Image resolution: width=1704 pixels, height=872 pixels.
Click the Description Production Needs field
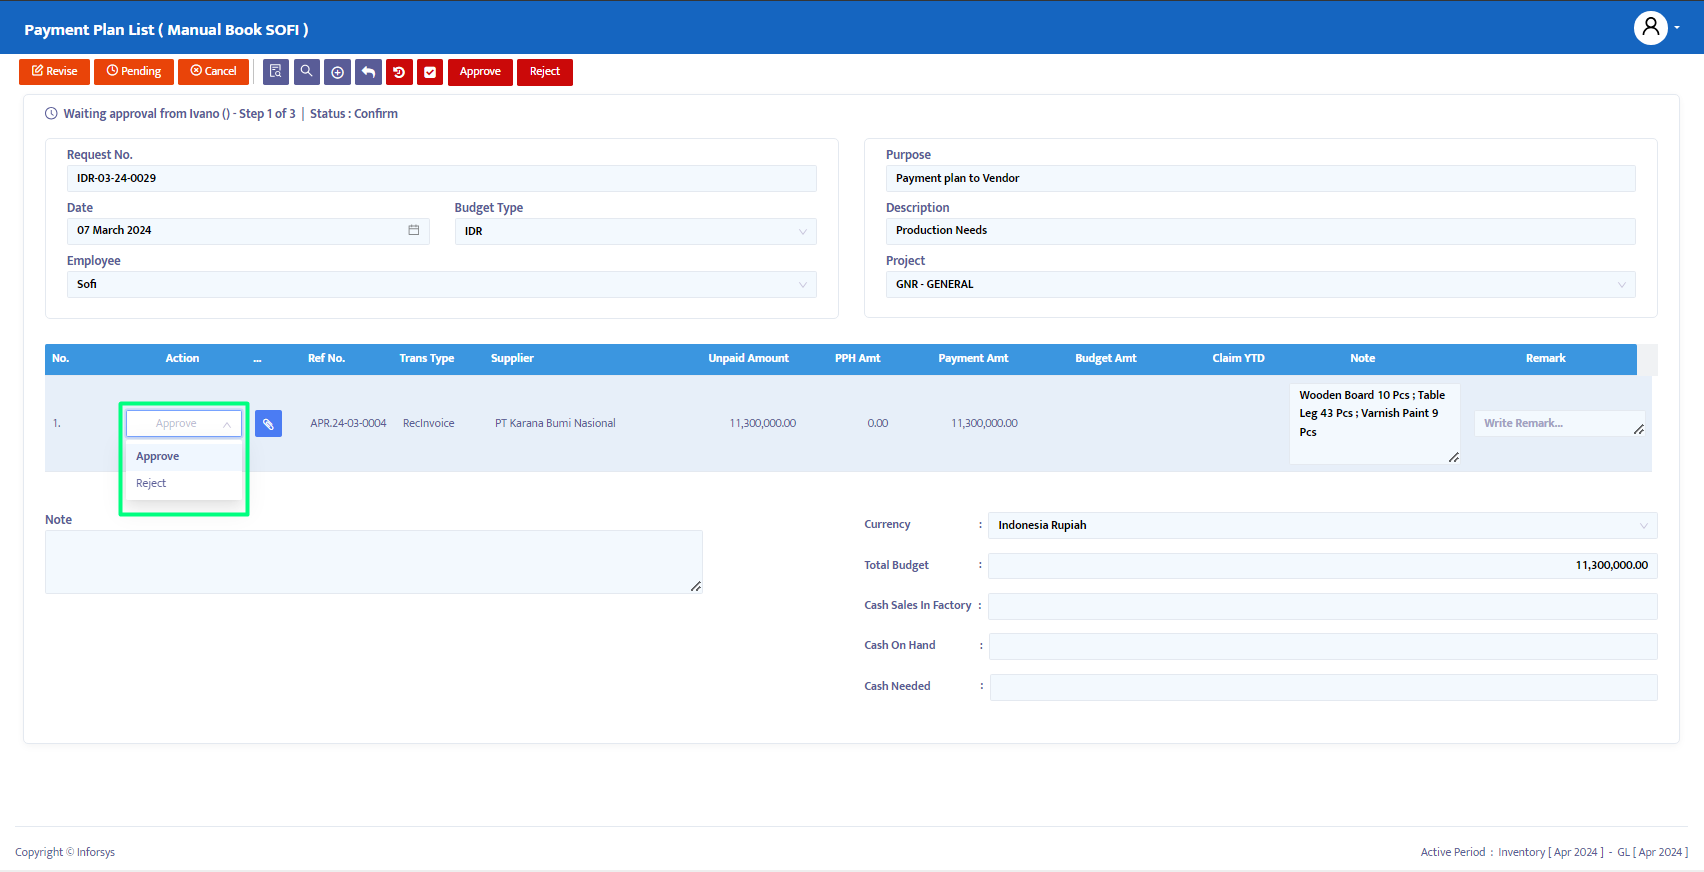click(1260, 231)
